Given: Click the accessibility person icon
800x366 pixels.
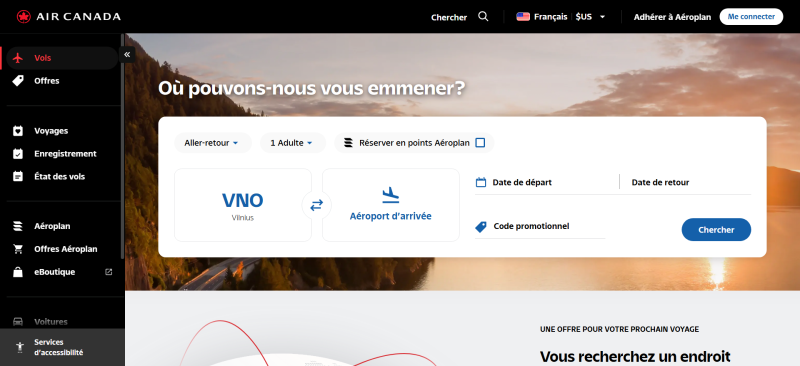Looking at the screenshot, I should click(20, 347).
